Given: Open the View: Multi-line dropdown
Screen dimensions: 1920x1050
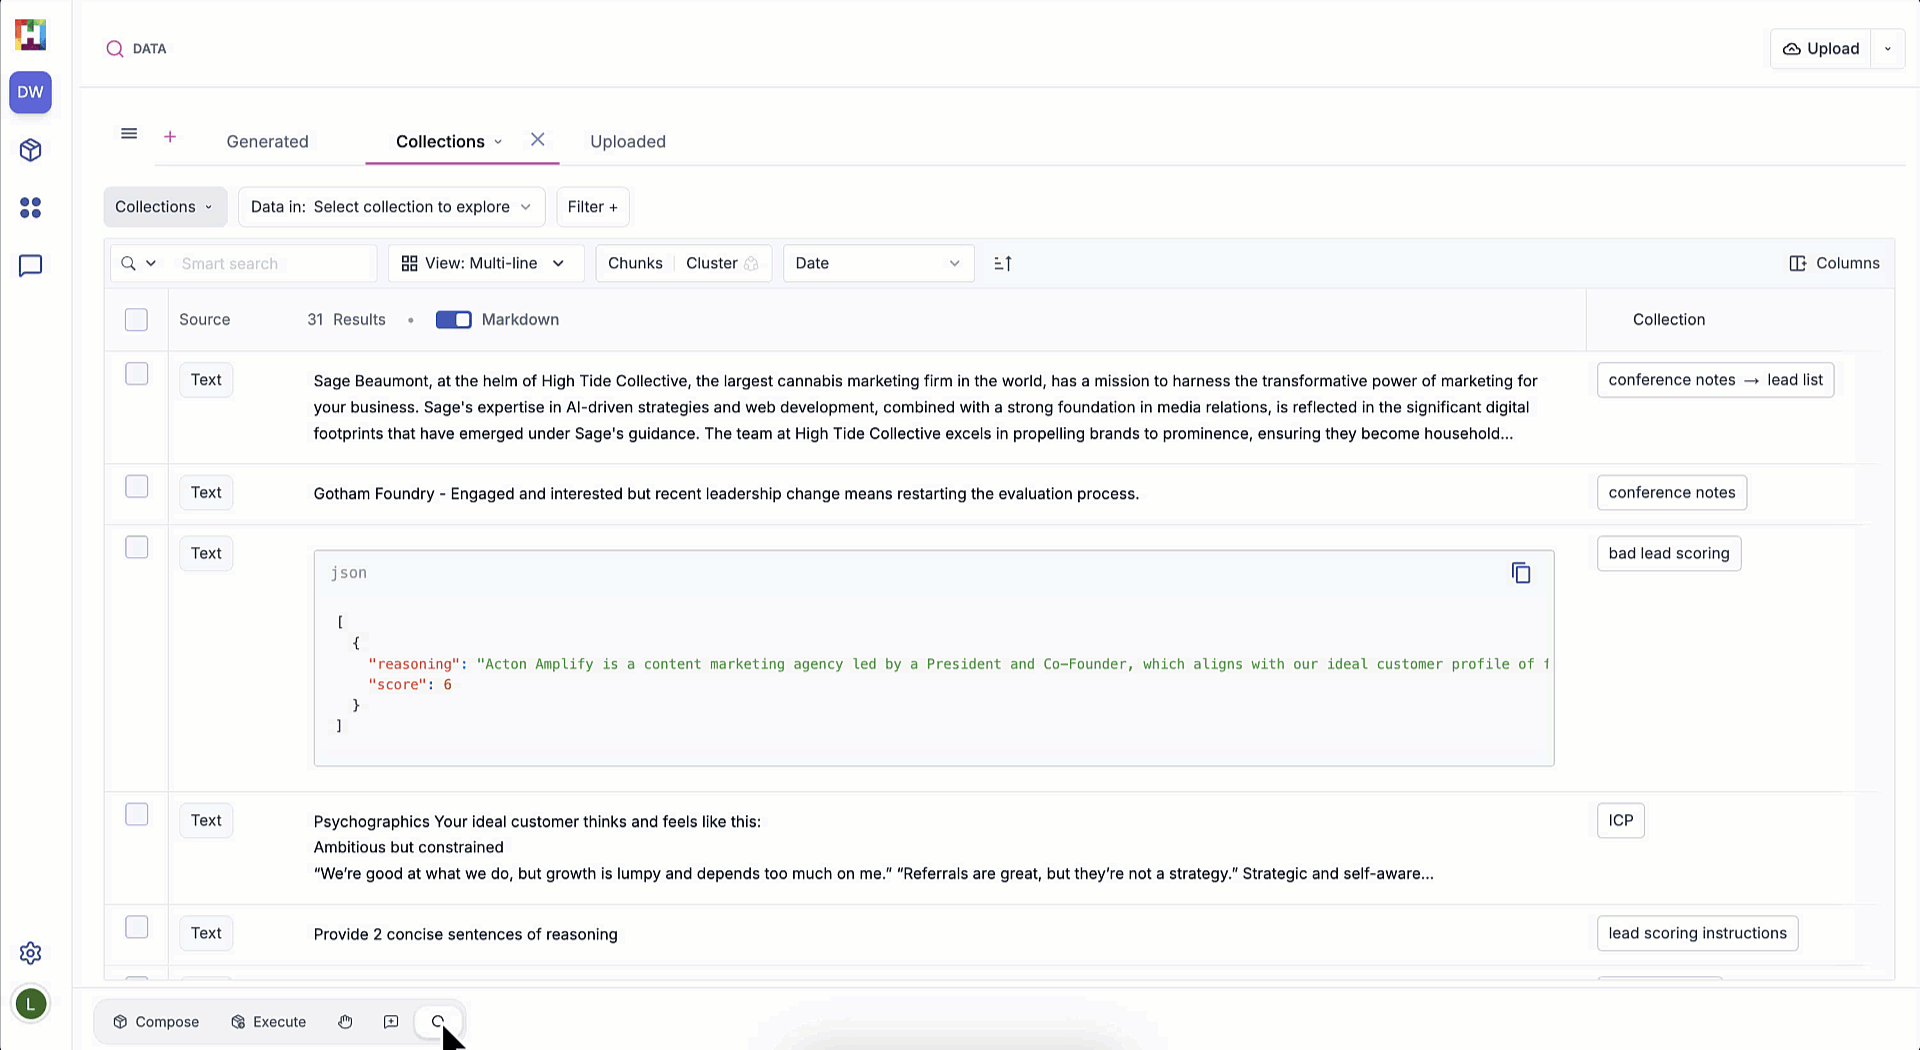Looking at the screenshot, I should coord(485,264).
